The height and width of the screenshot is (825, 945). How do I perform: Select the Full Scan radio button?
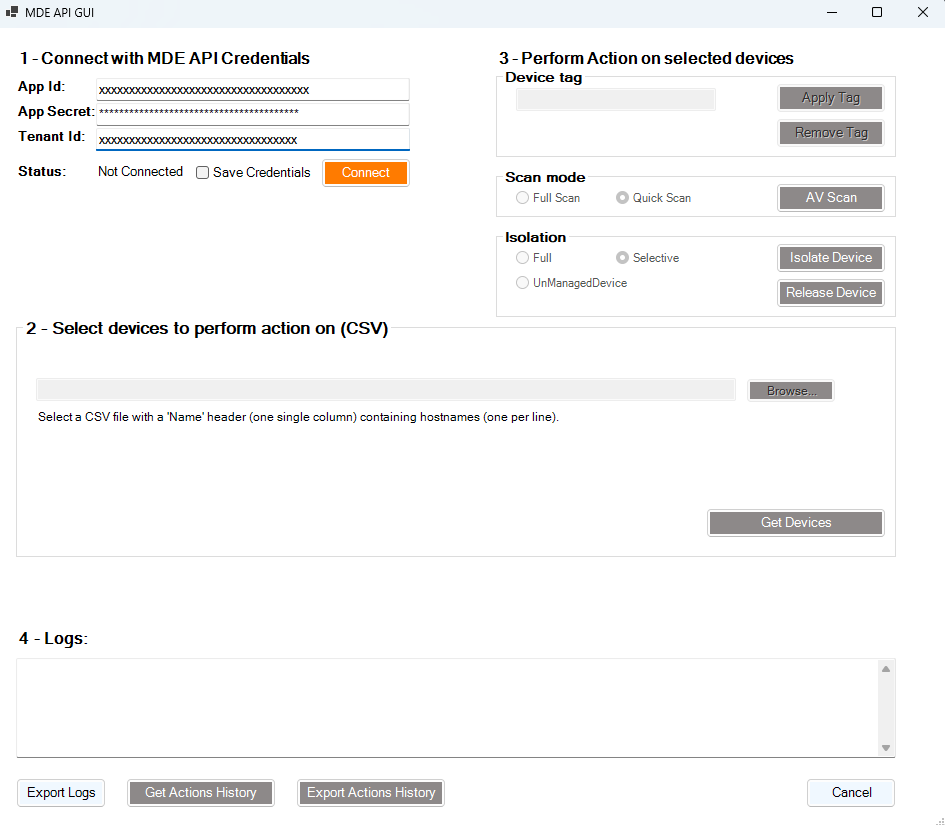521,197
